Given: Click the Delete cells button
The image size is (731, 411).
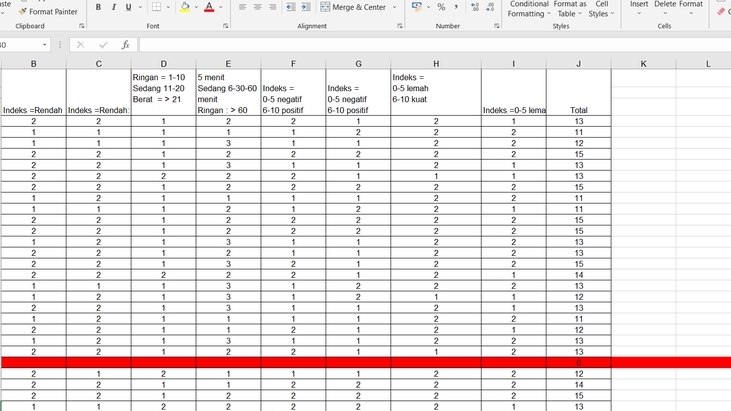Looking at the screenshot, I should click(x=664, y=7).
